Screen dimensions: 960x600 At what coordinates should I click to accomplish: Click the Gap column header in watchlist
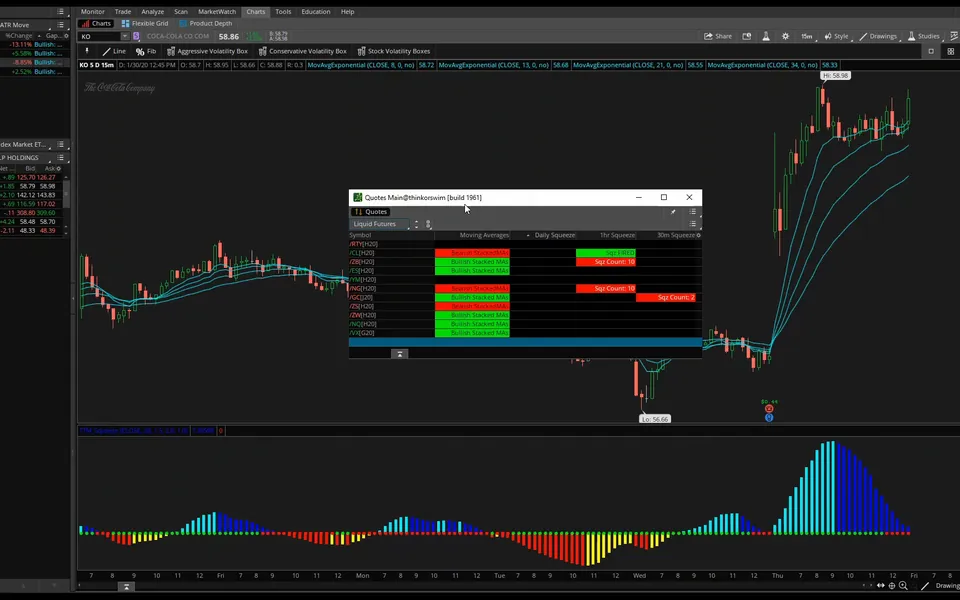pyautogui.click(x=54, y=36)
